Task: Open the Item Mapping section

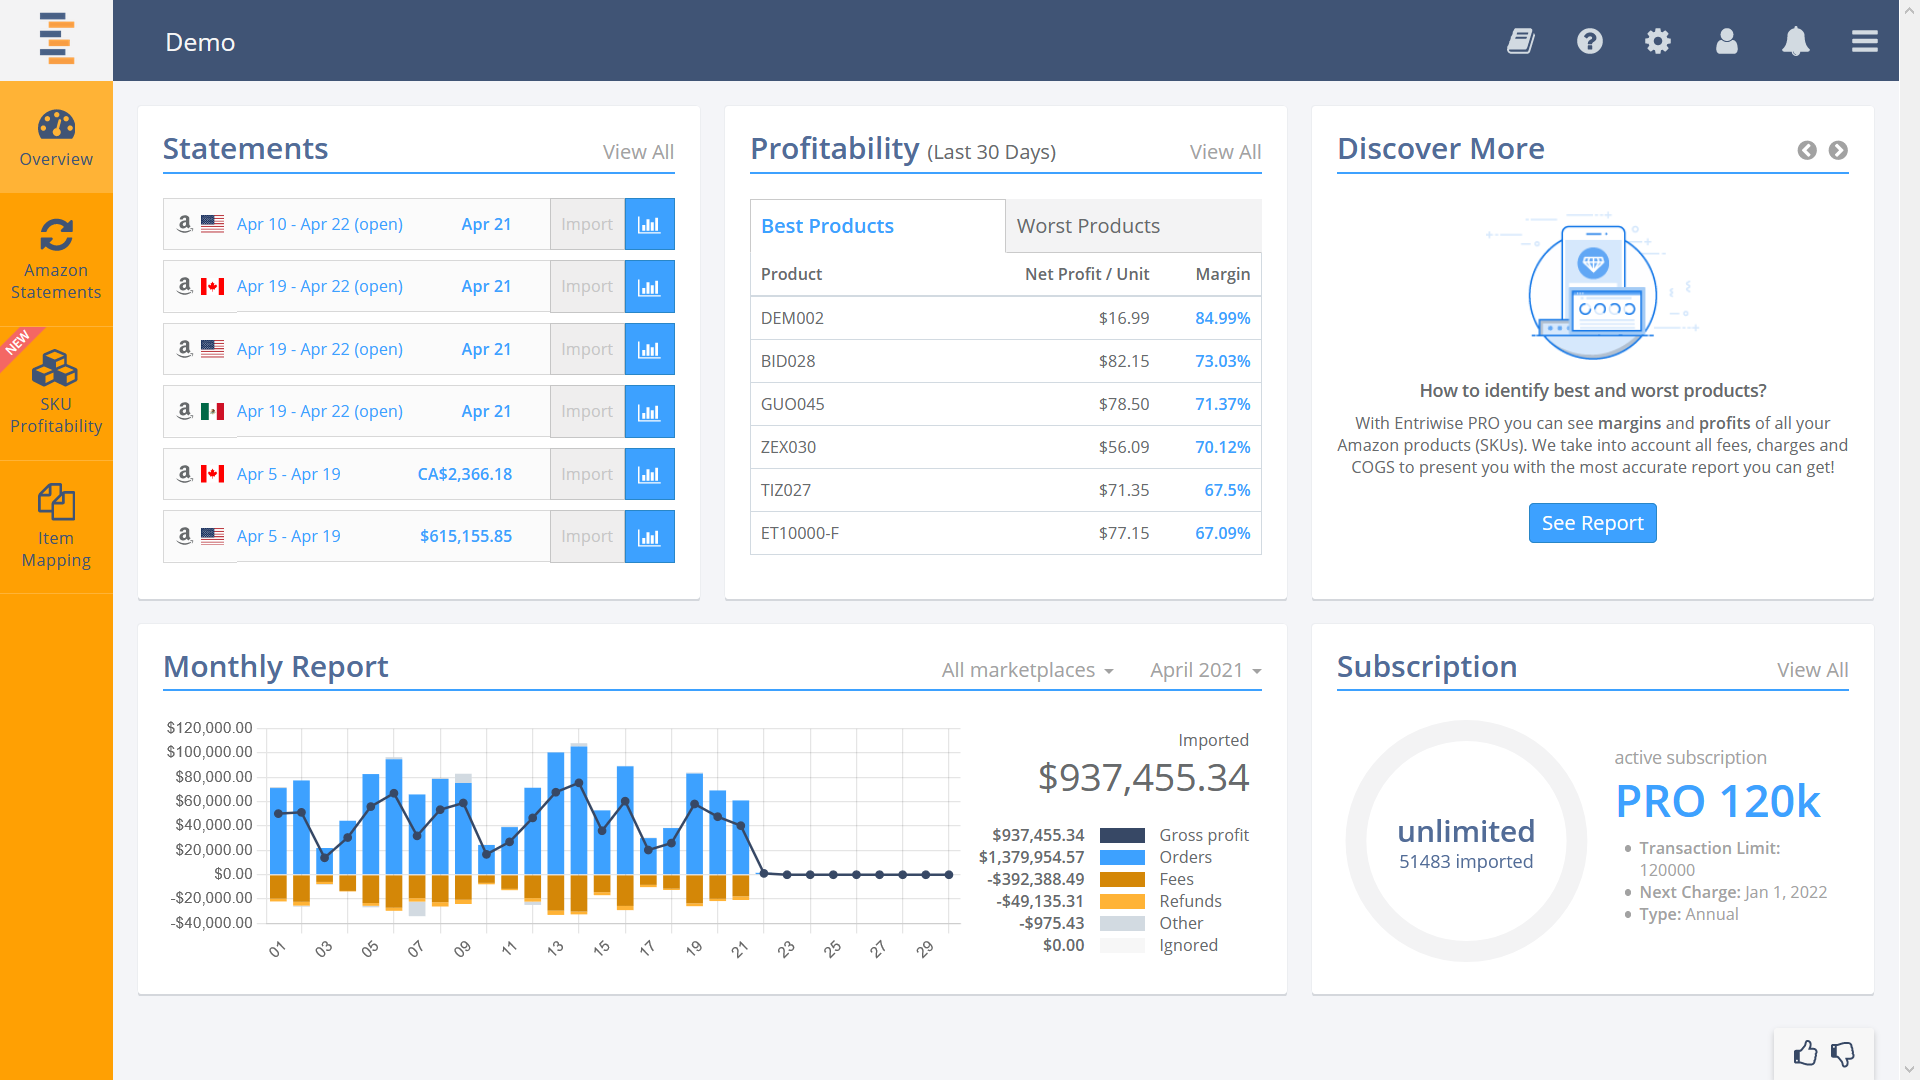Action: (x=56, y=524)
